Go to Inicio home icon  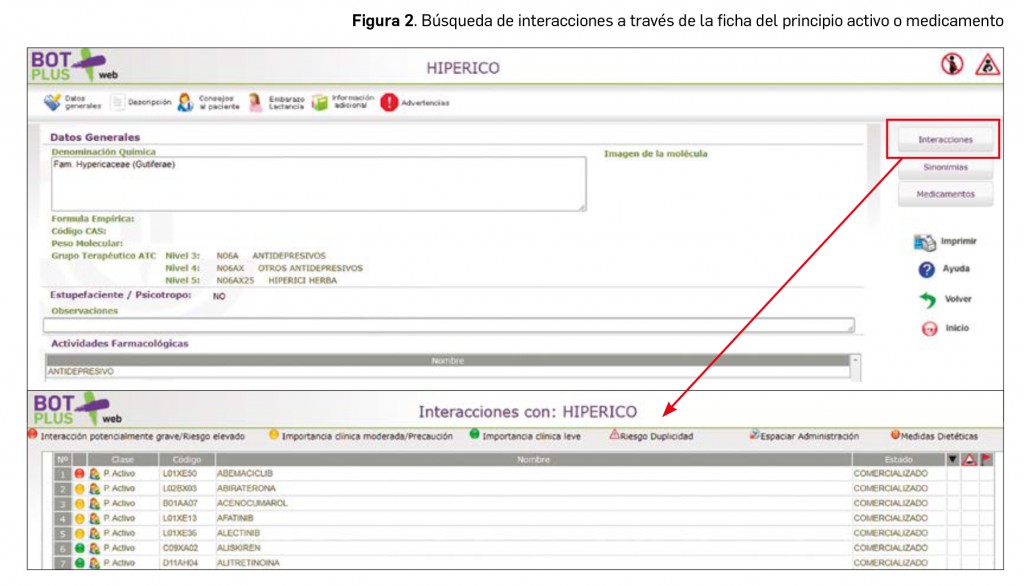[928, 328]
